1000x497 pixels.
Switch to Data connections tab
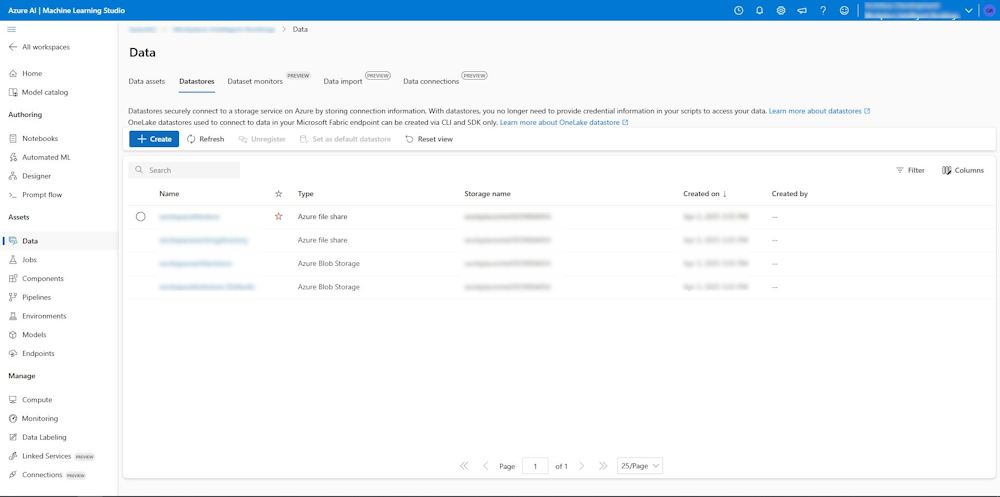(x=431, y=82)
